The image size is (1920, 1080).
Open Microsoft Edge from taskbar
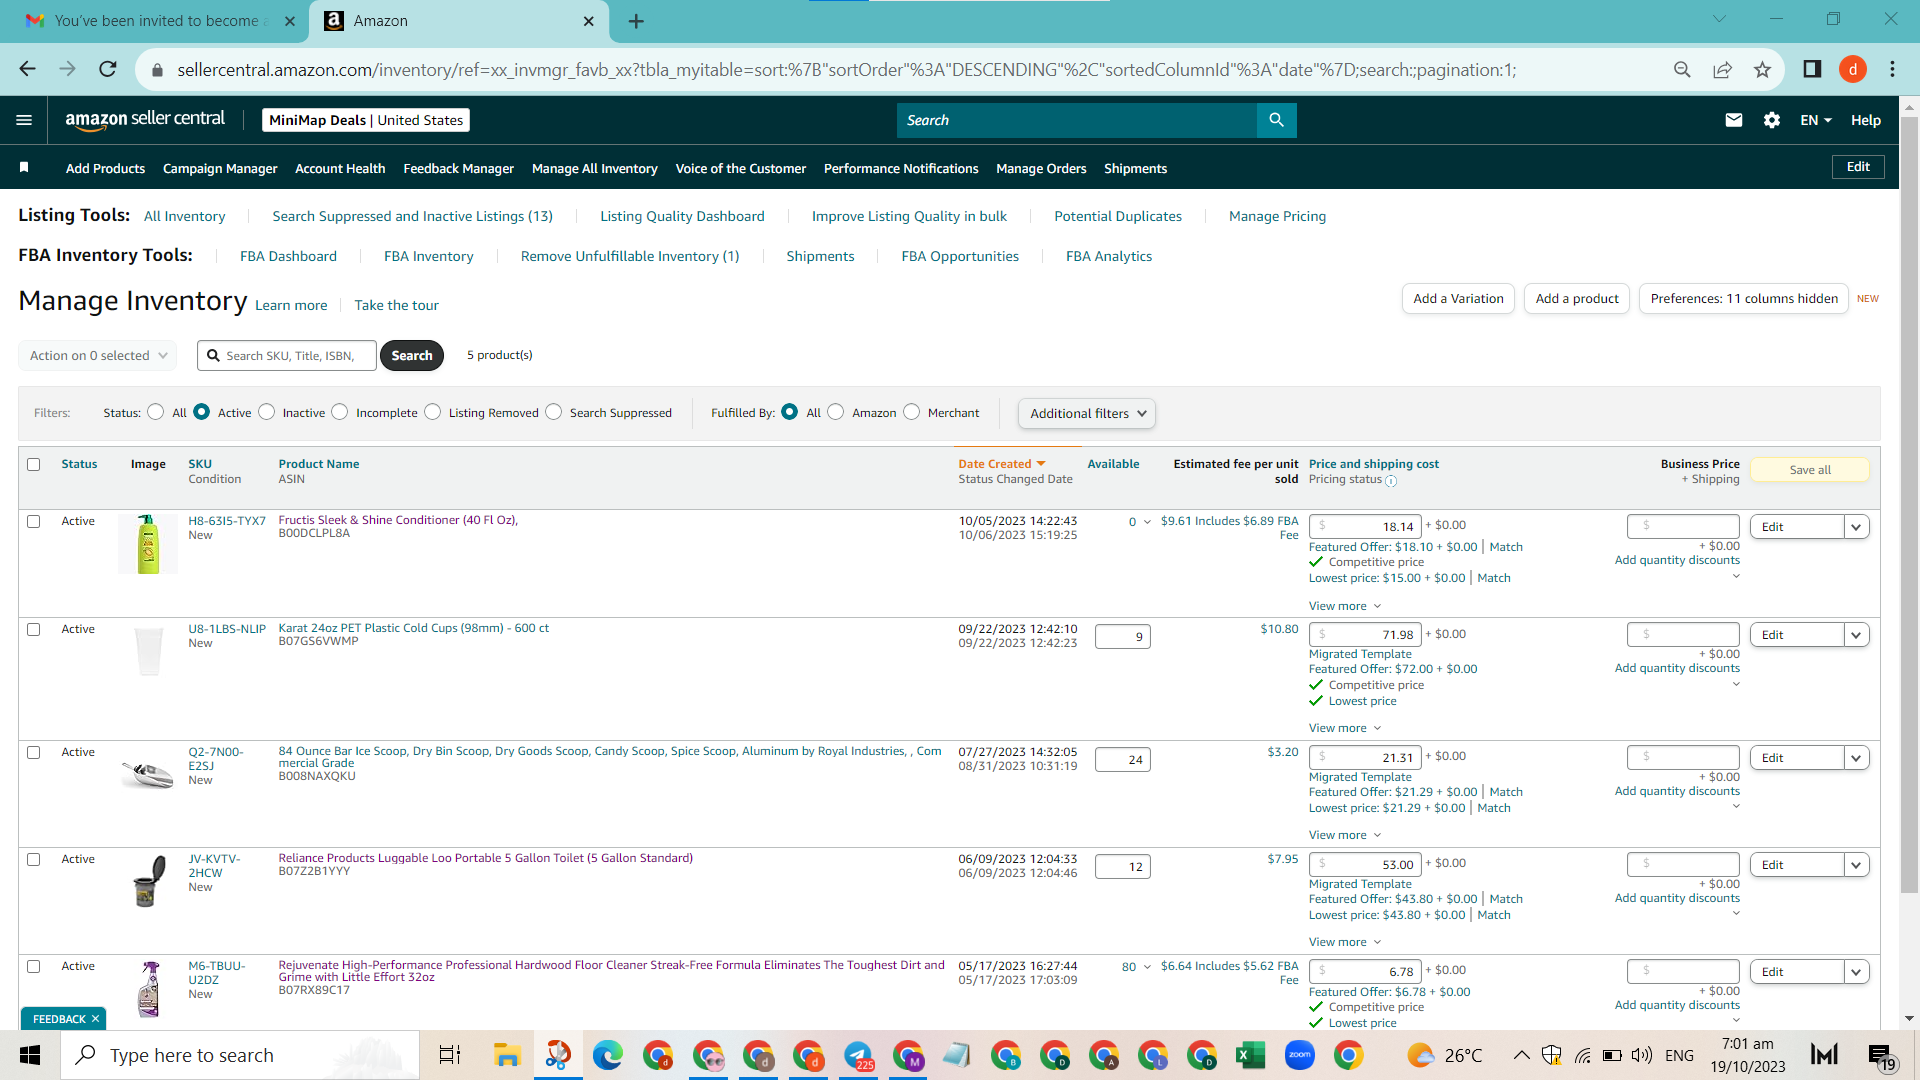click(x=607, y=1055)
